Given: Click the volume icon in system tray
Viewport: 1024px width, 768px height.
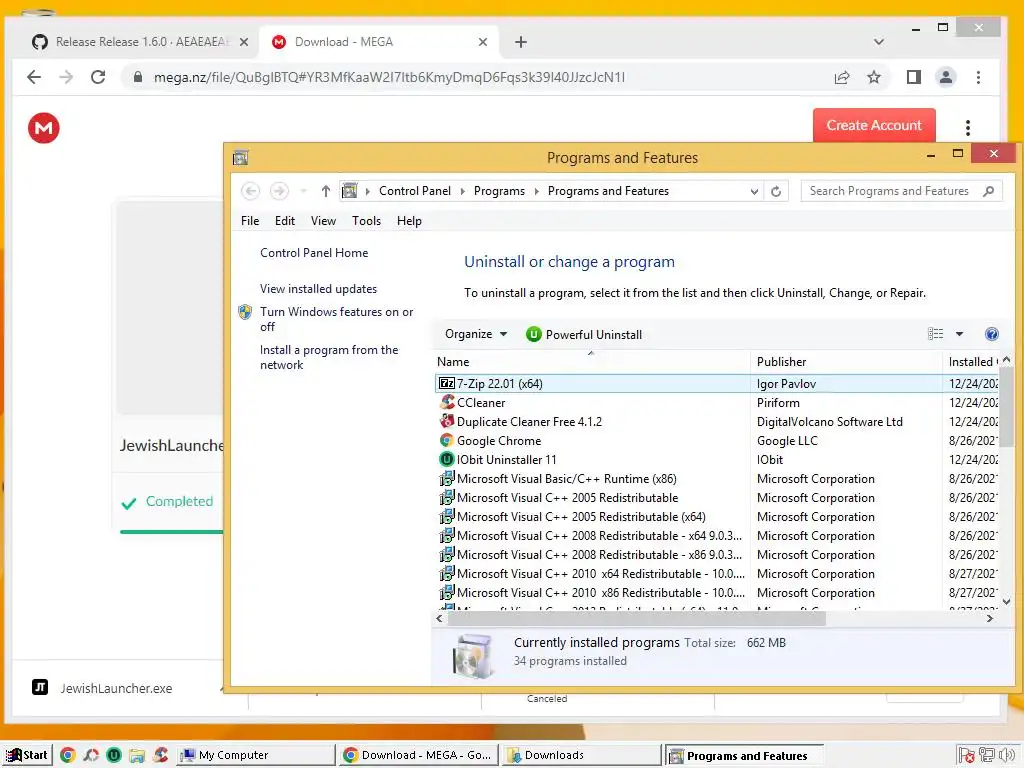Looking at the screenshot, I should coord(1006,755).
